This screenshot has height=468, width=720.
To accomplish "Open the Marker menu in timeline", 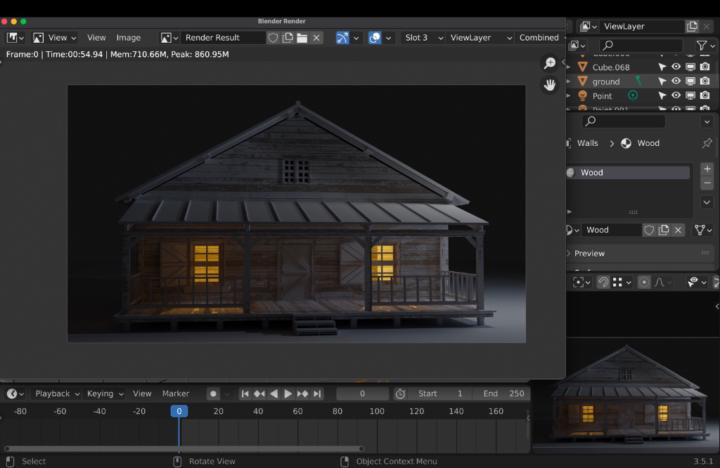I will (x=175, y=394).
